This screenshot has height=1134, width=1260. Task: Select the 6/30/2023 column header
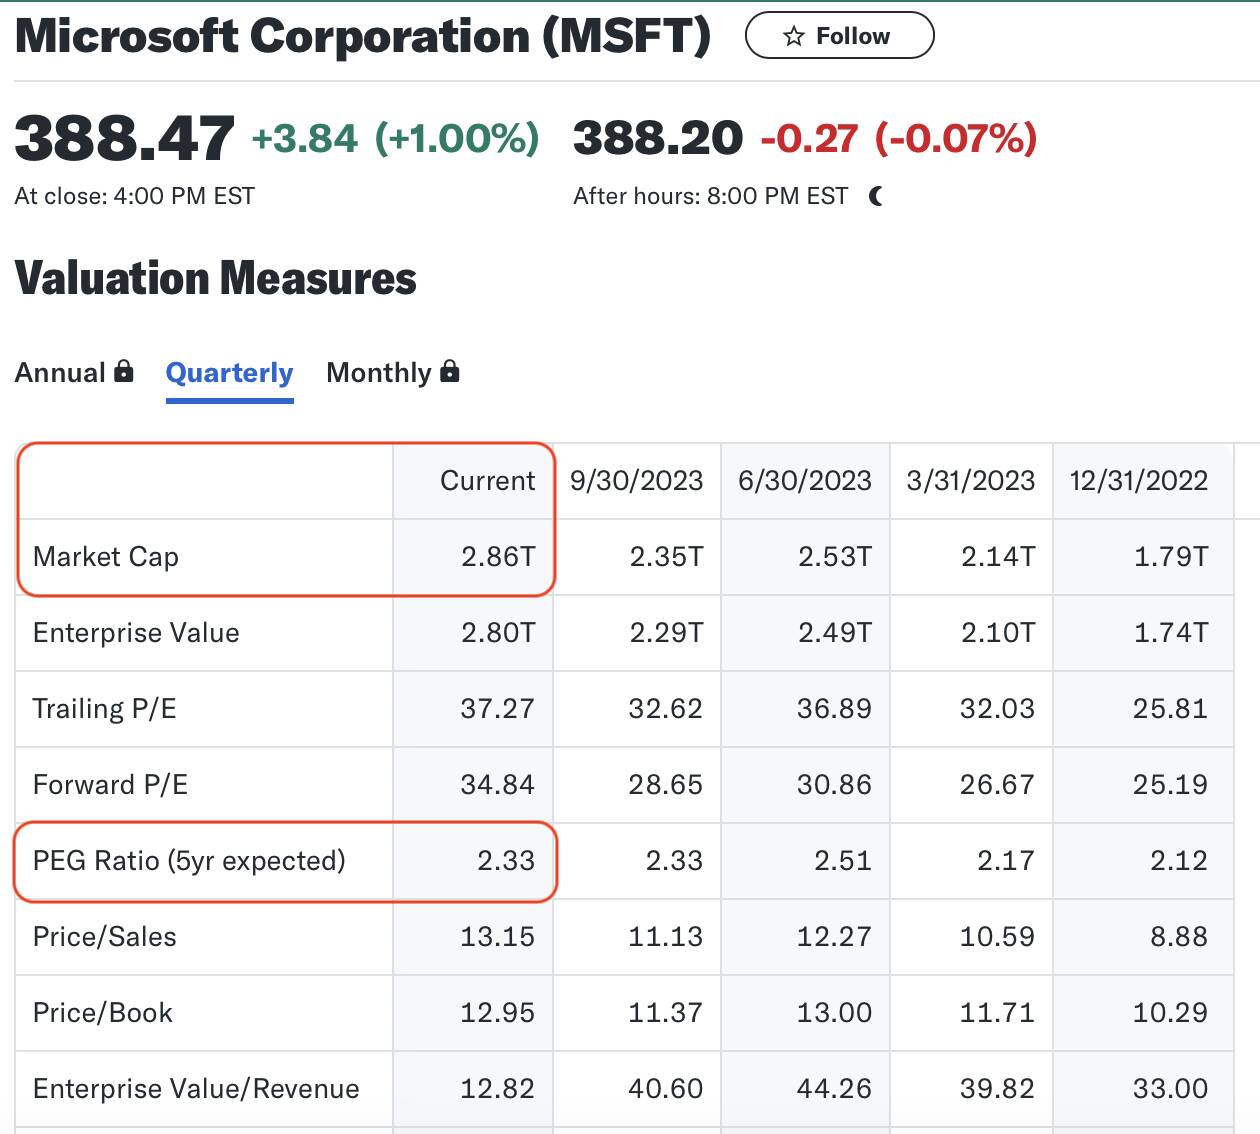click(805, 481)
